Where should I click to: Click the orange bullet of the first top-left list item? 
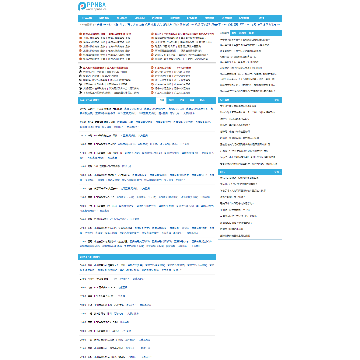(80, 34)
